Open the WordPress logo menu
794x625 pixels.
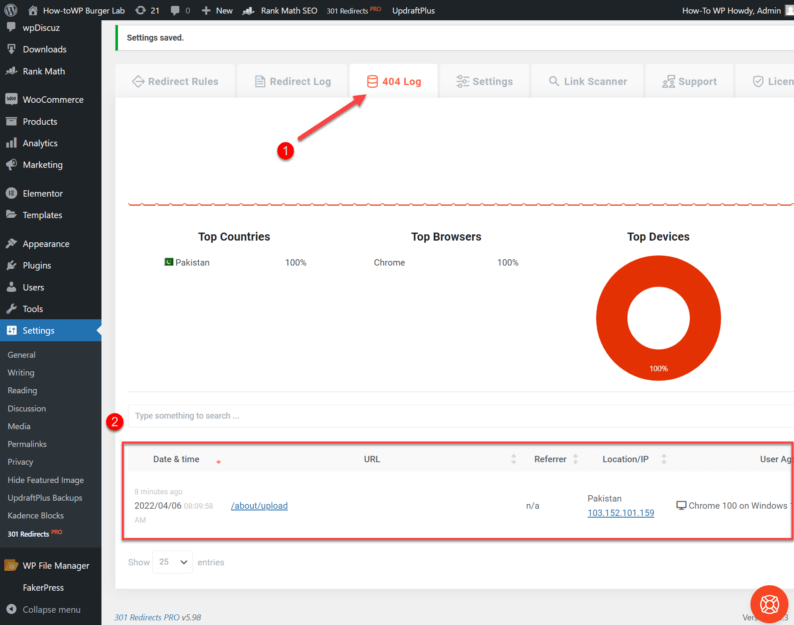click(11, 10)
